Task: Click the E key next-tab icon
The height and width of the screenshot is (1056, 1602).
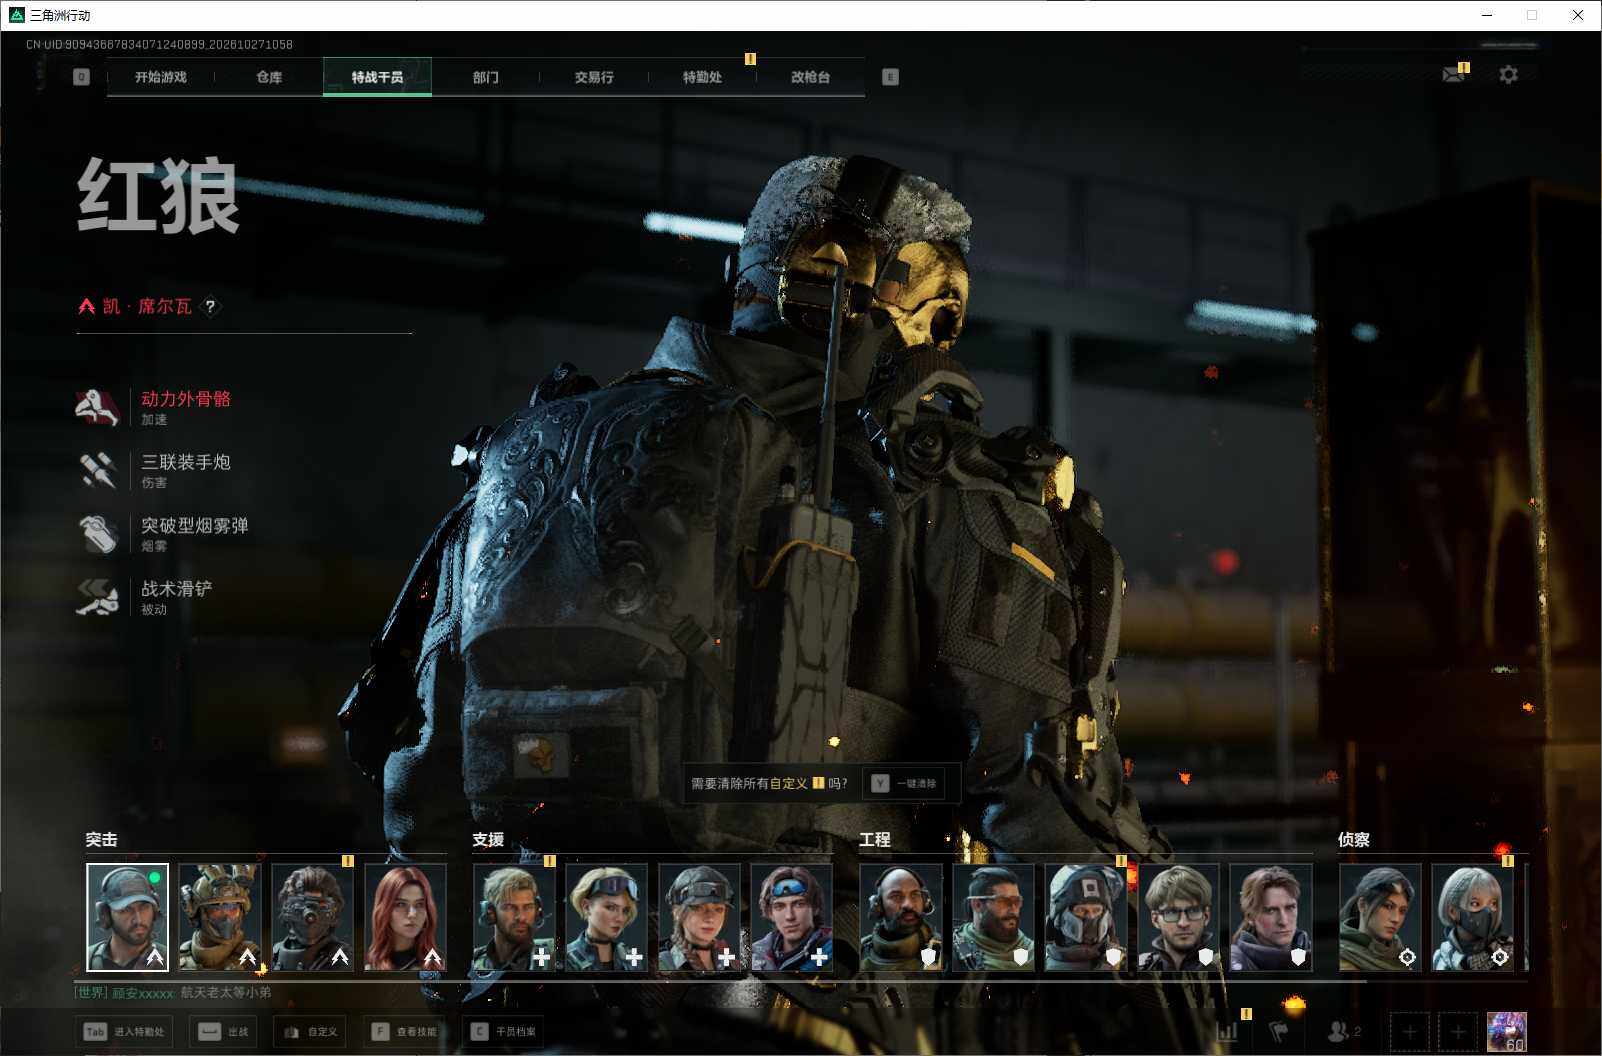Action: [x=890, y=77]
